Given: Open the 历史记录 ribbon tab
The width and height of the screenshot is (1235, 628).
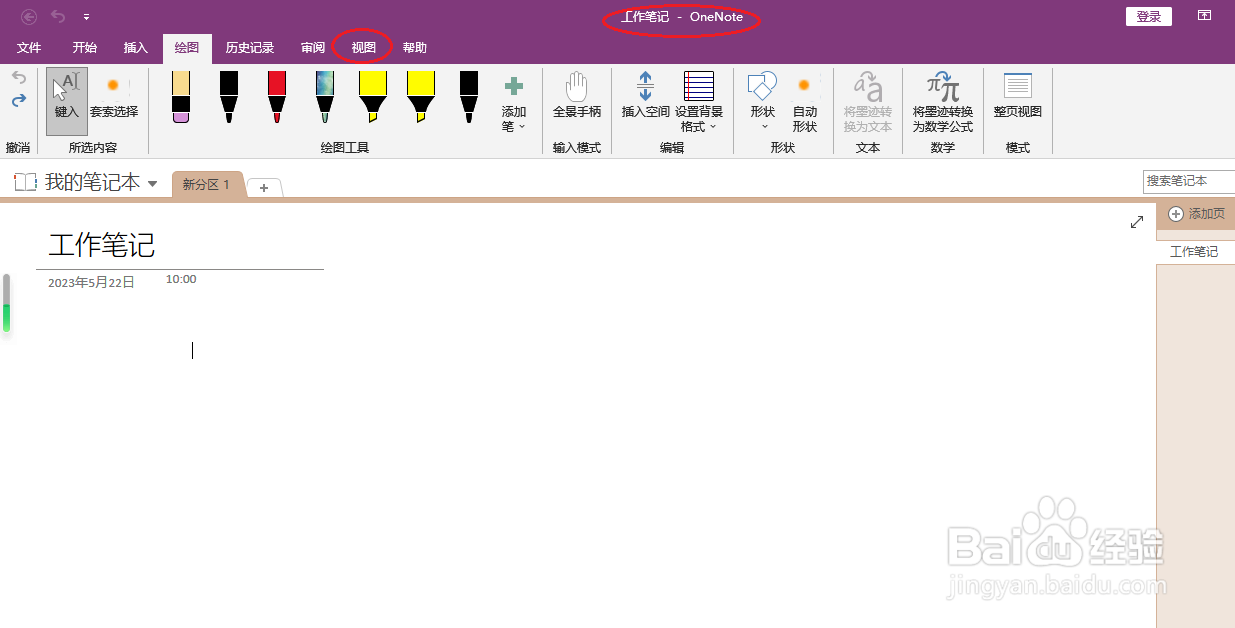Looking at the screenshot, I should 250,48.
